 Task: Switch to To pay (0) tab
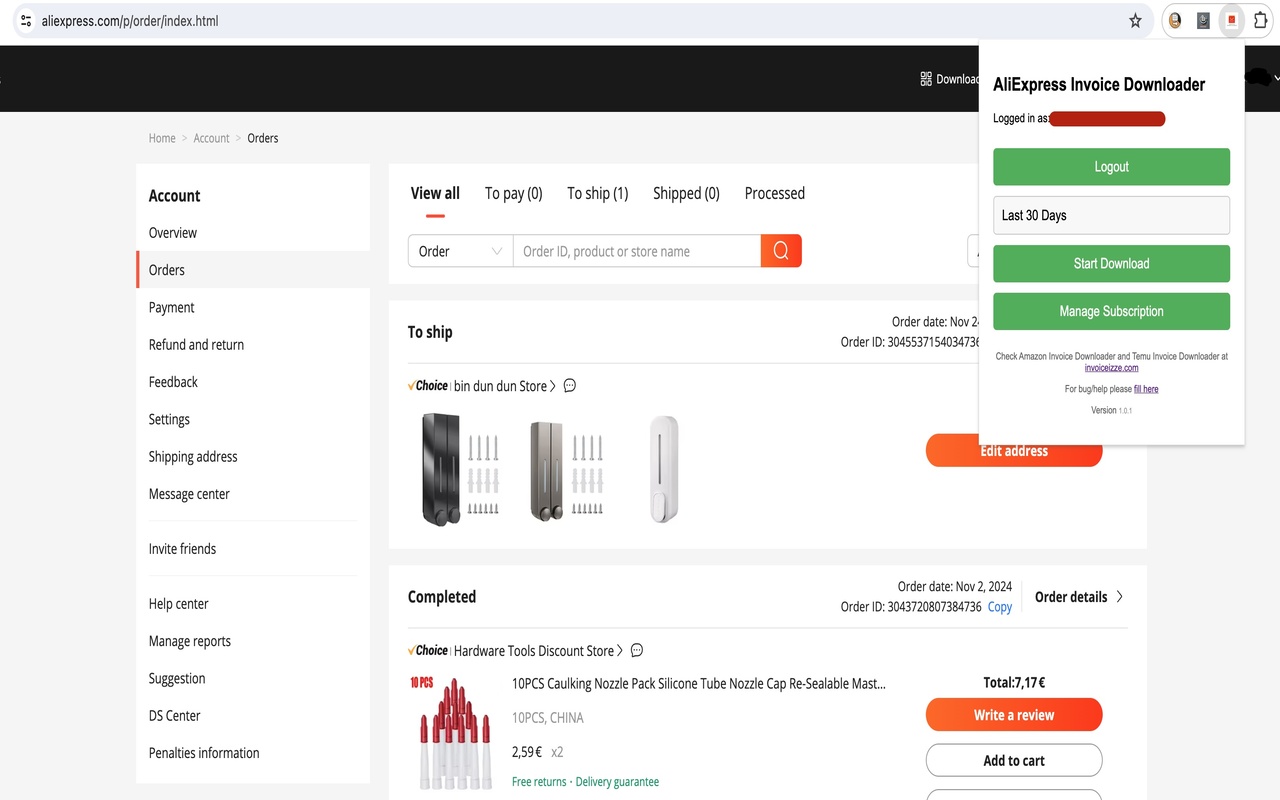point(514,193)
